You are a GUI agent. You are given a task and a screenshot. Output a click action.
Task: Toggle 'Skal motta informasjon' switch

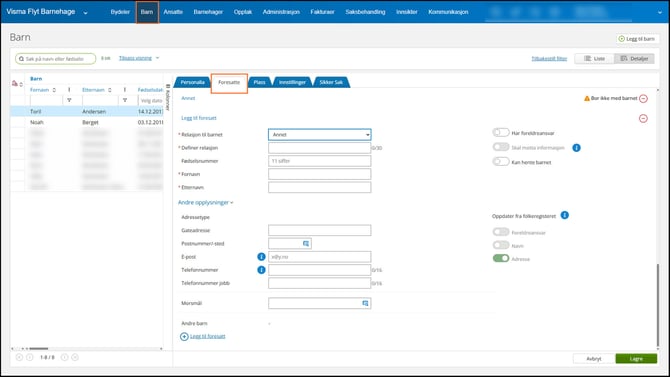tap(501, 147)
